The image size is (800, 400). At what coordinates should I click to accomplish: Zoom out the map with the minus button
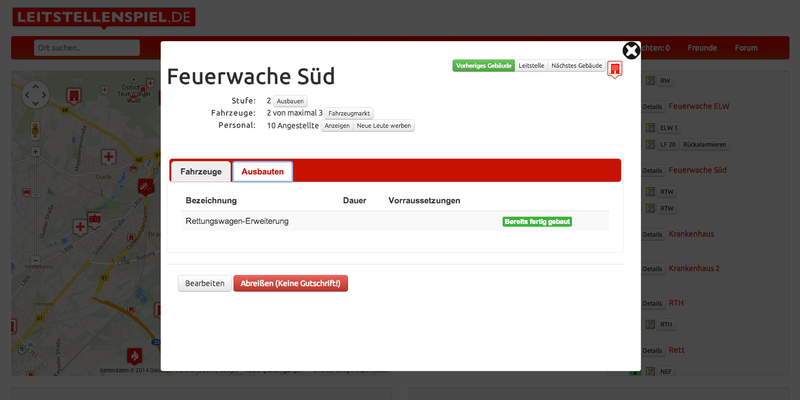pos(35,260)
